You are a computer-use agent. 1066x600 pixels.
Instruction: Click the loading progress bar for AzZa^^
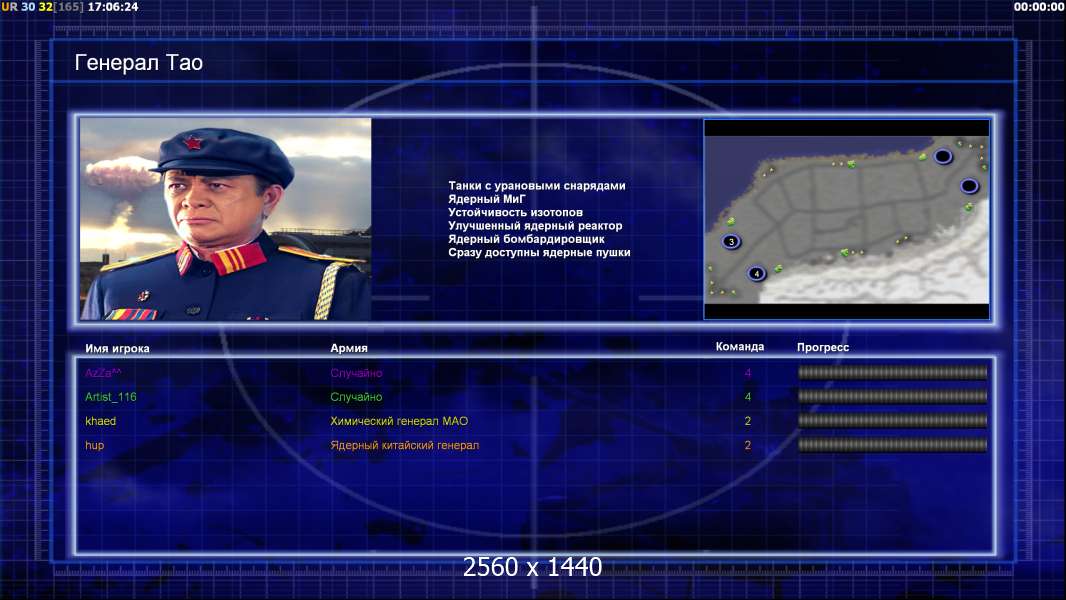[893, 372]
